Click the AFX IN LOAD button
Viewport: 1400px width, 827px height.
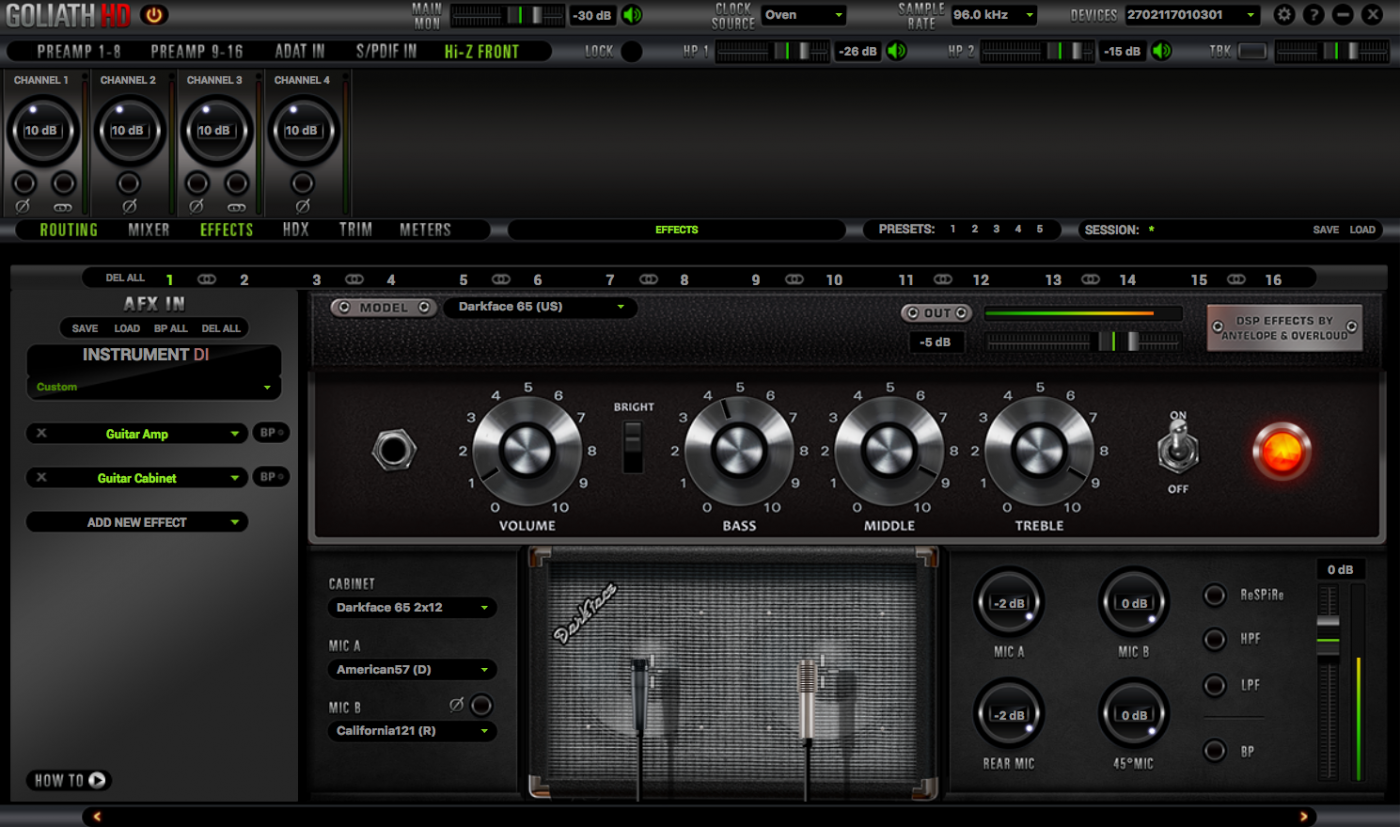coord(127,328)
